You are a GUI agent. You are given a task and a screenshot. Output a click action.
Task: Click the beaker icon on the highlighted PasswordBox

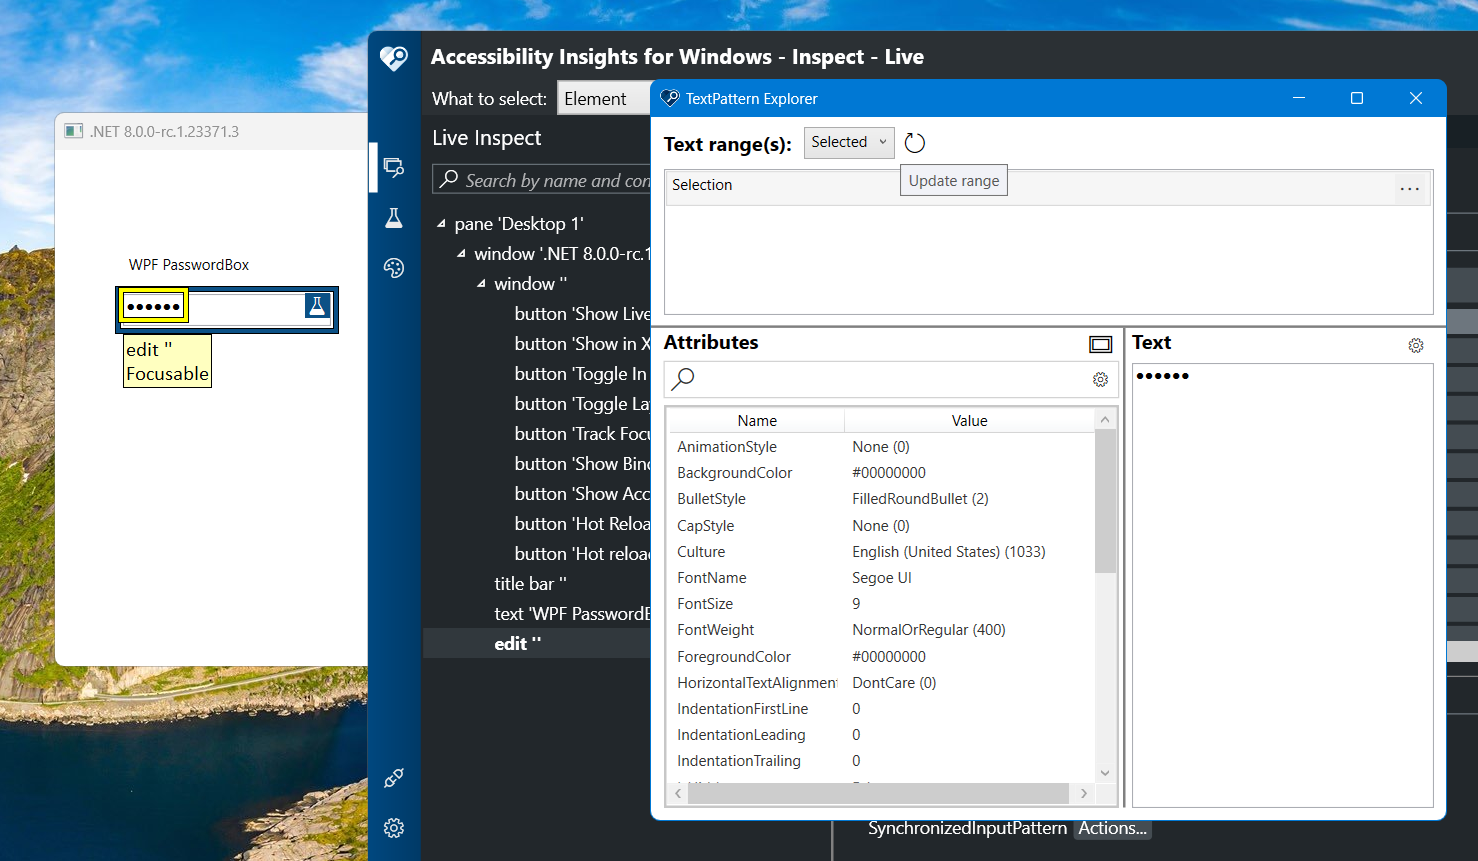point(317,306)
